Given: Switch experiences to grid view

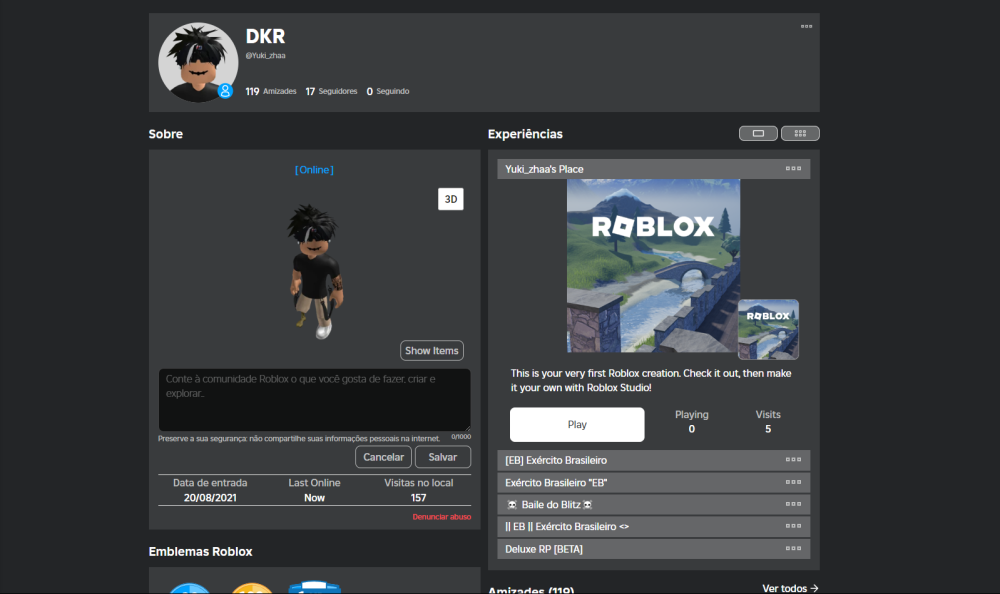Looking at the screenshot, I should pyautogui.click(x=800, y=133).
